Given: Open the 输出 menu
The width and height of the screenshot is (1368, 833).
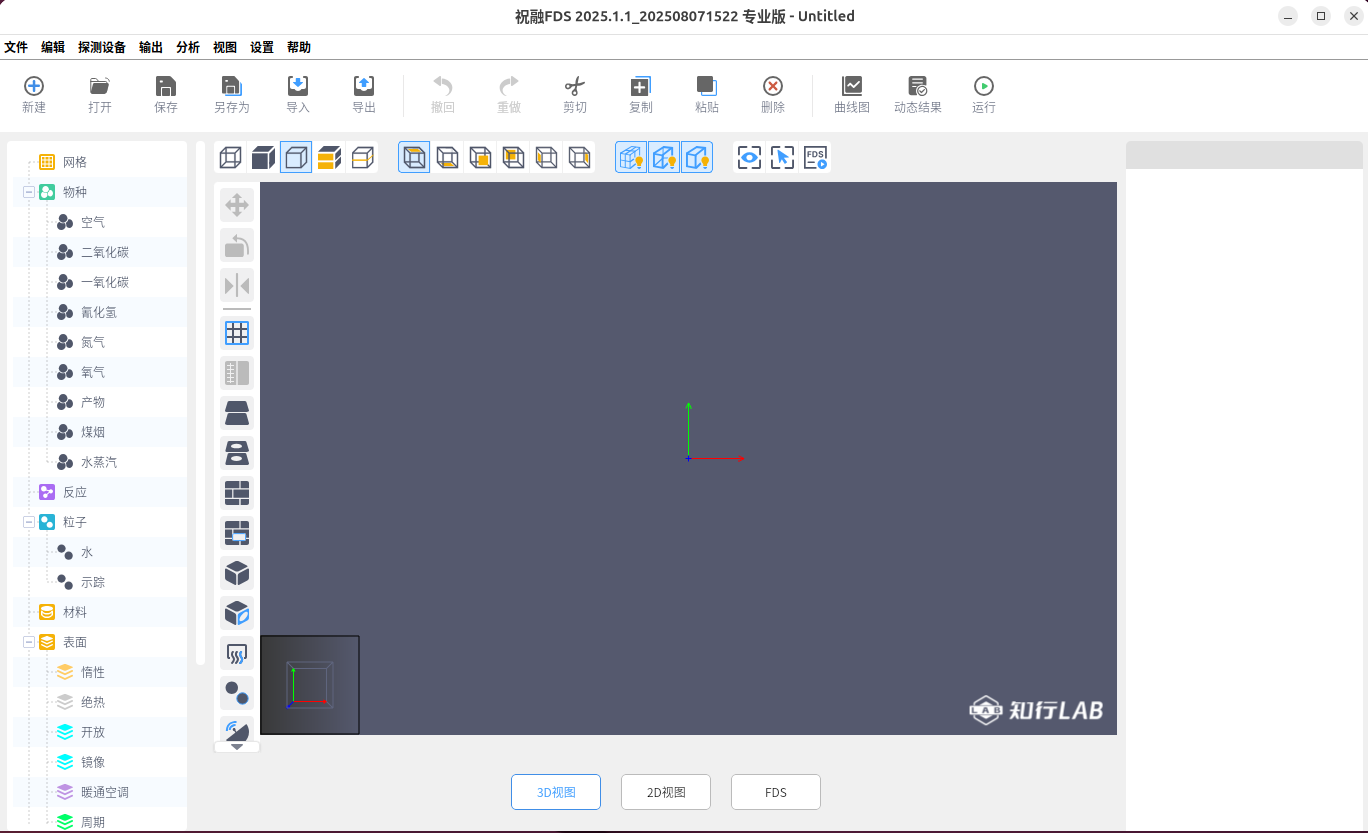Looking at the screenshot, I should click(151, 47).
